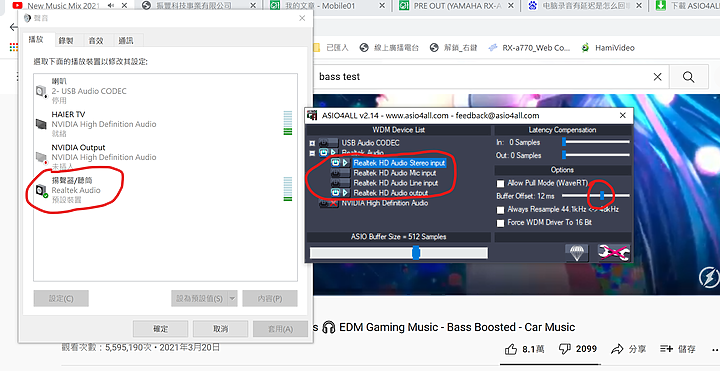Open the RX-a770_Web Co... bookmark
The image size is (720, 371).
529,48
